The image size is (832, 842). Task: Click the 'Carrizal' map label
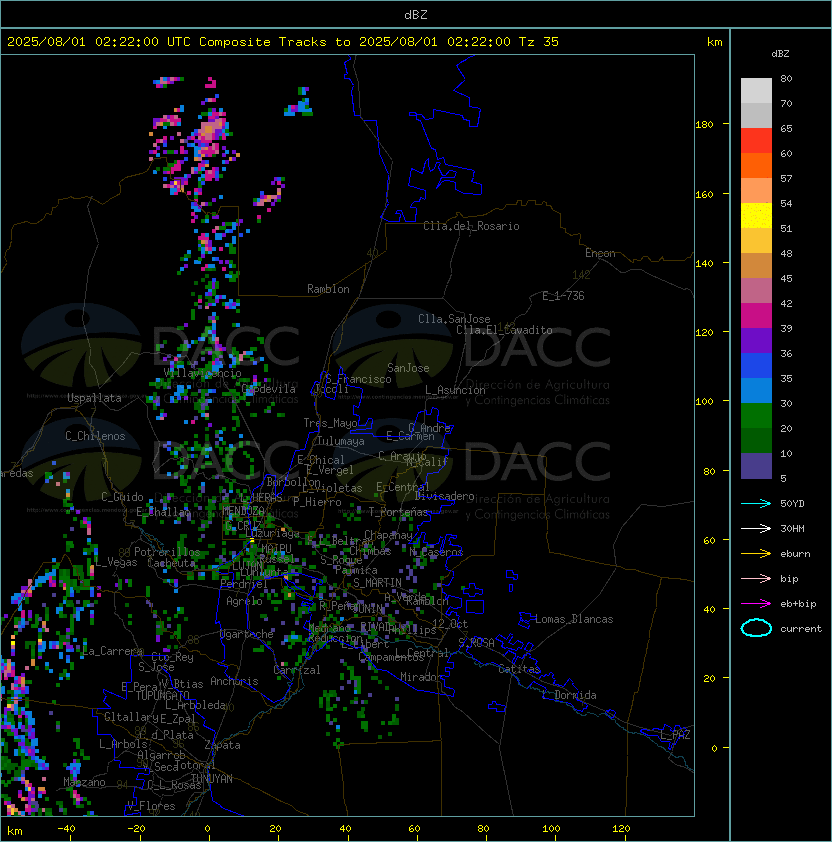point(297,670)
